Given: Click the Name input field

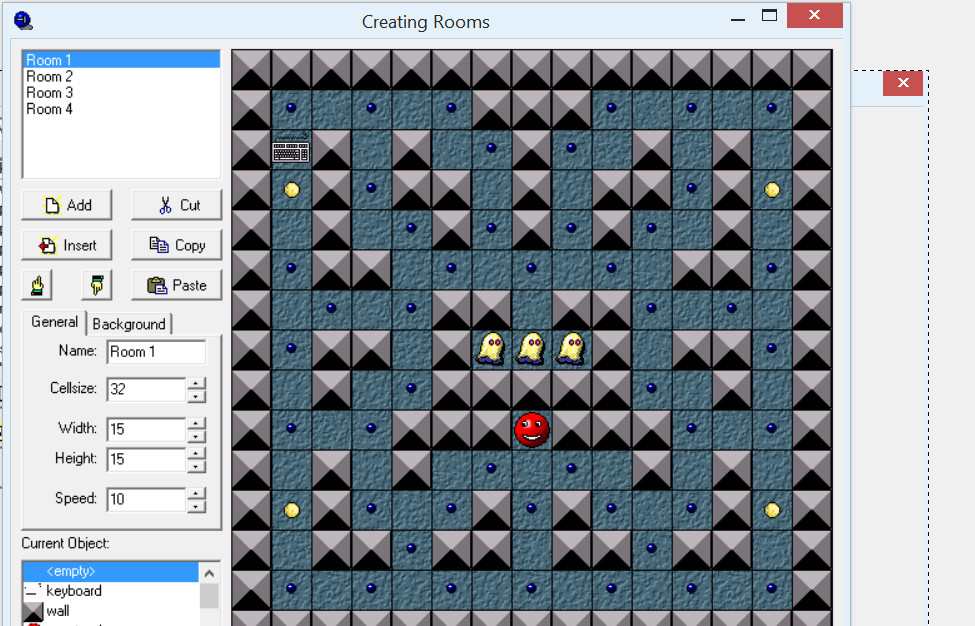Looking at the screenshot, I should click(156, 352).
